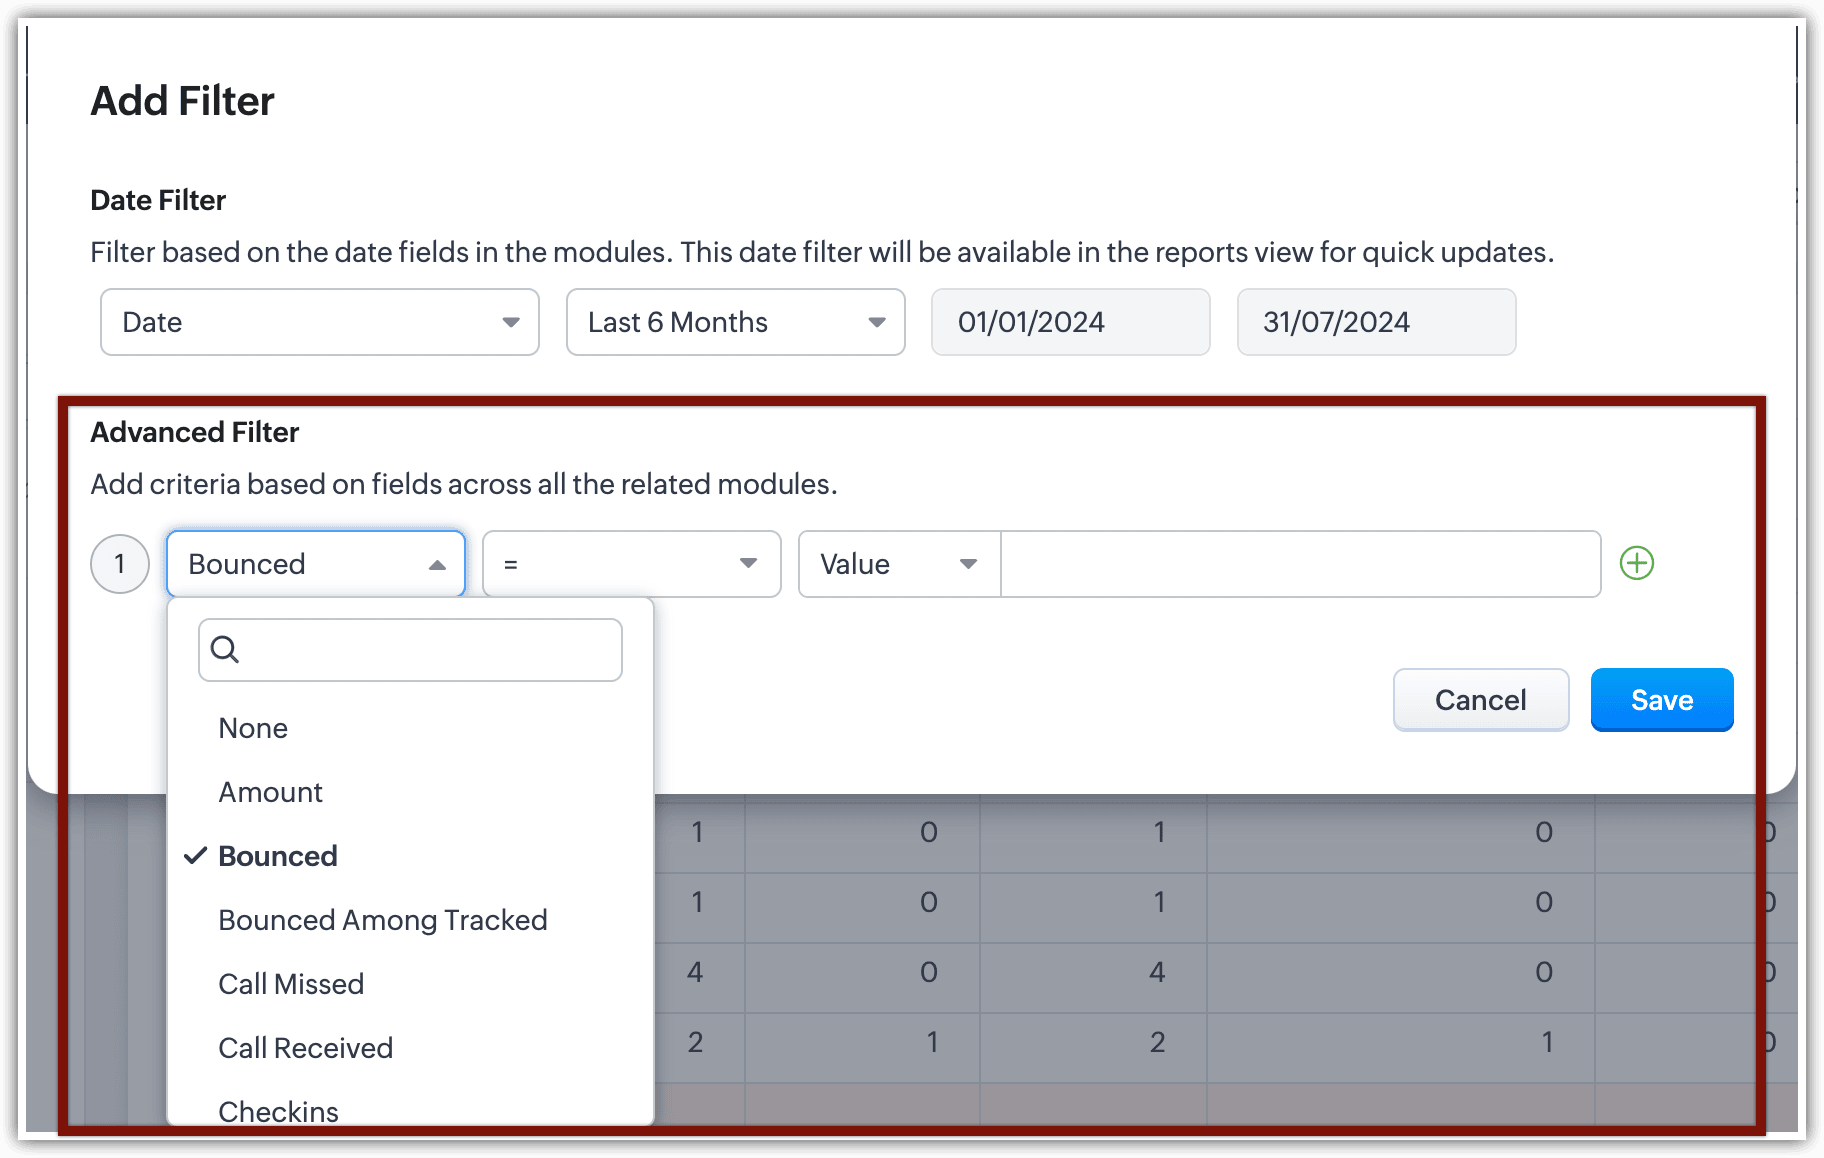This screenshot has width=1824, height=1158.
Task: Click the green plus add-criteria icon
Action: [1636, 564]
